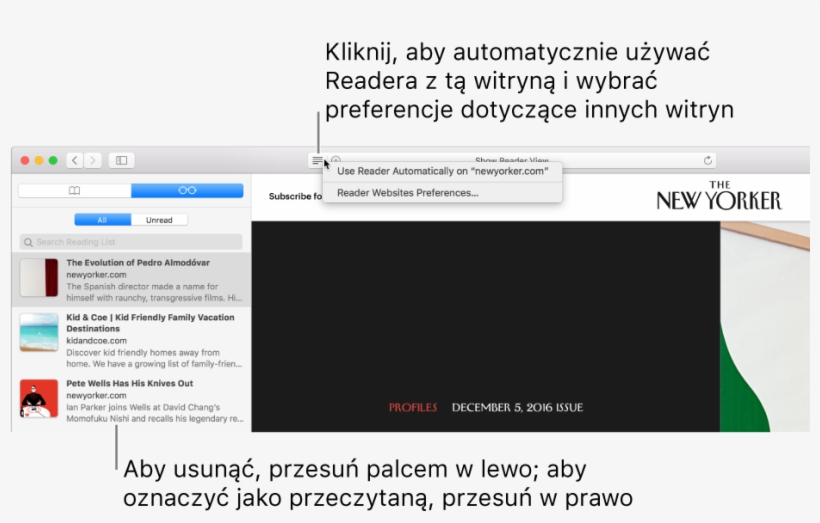
Task: Click The New Yorker logo
Action: 719,196
